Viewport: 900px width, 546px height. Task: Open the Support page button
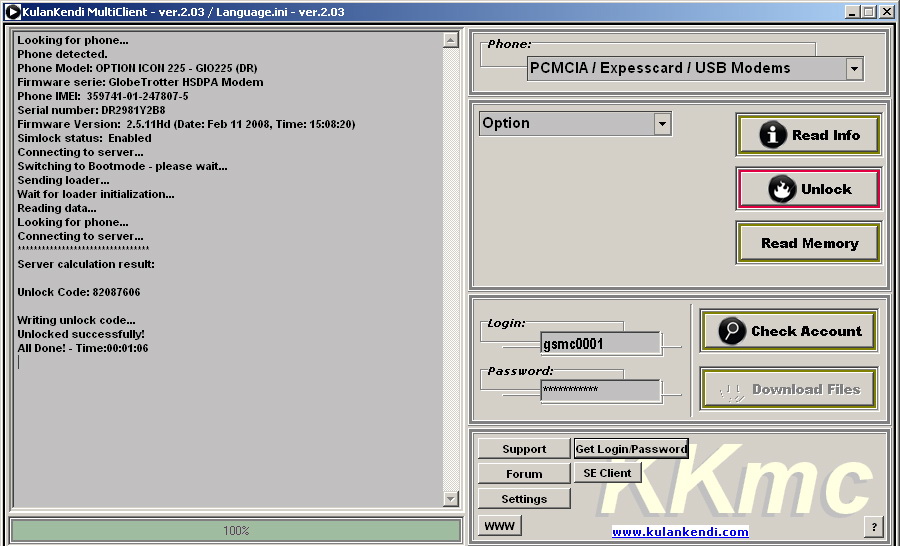524,449
